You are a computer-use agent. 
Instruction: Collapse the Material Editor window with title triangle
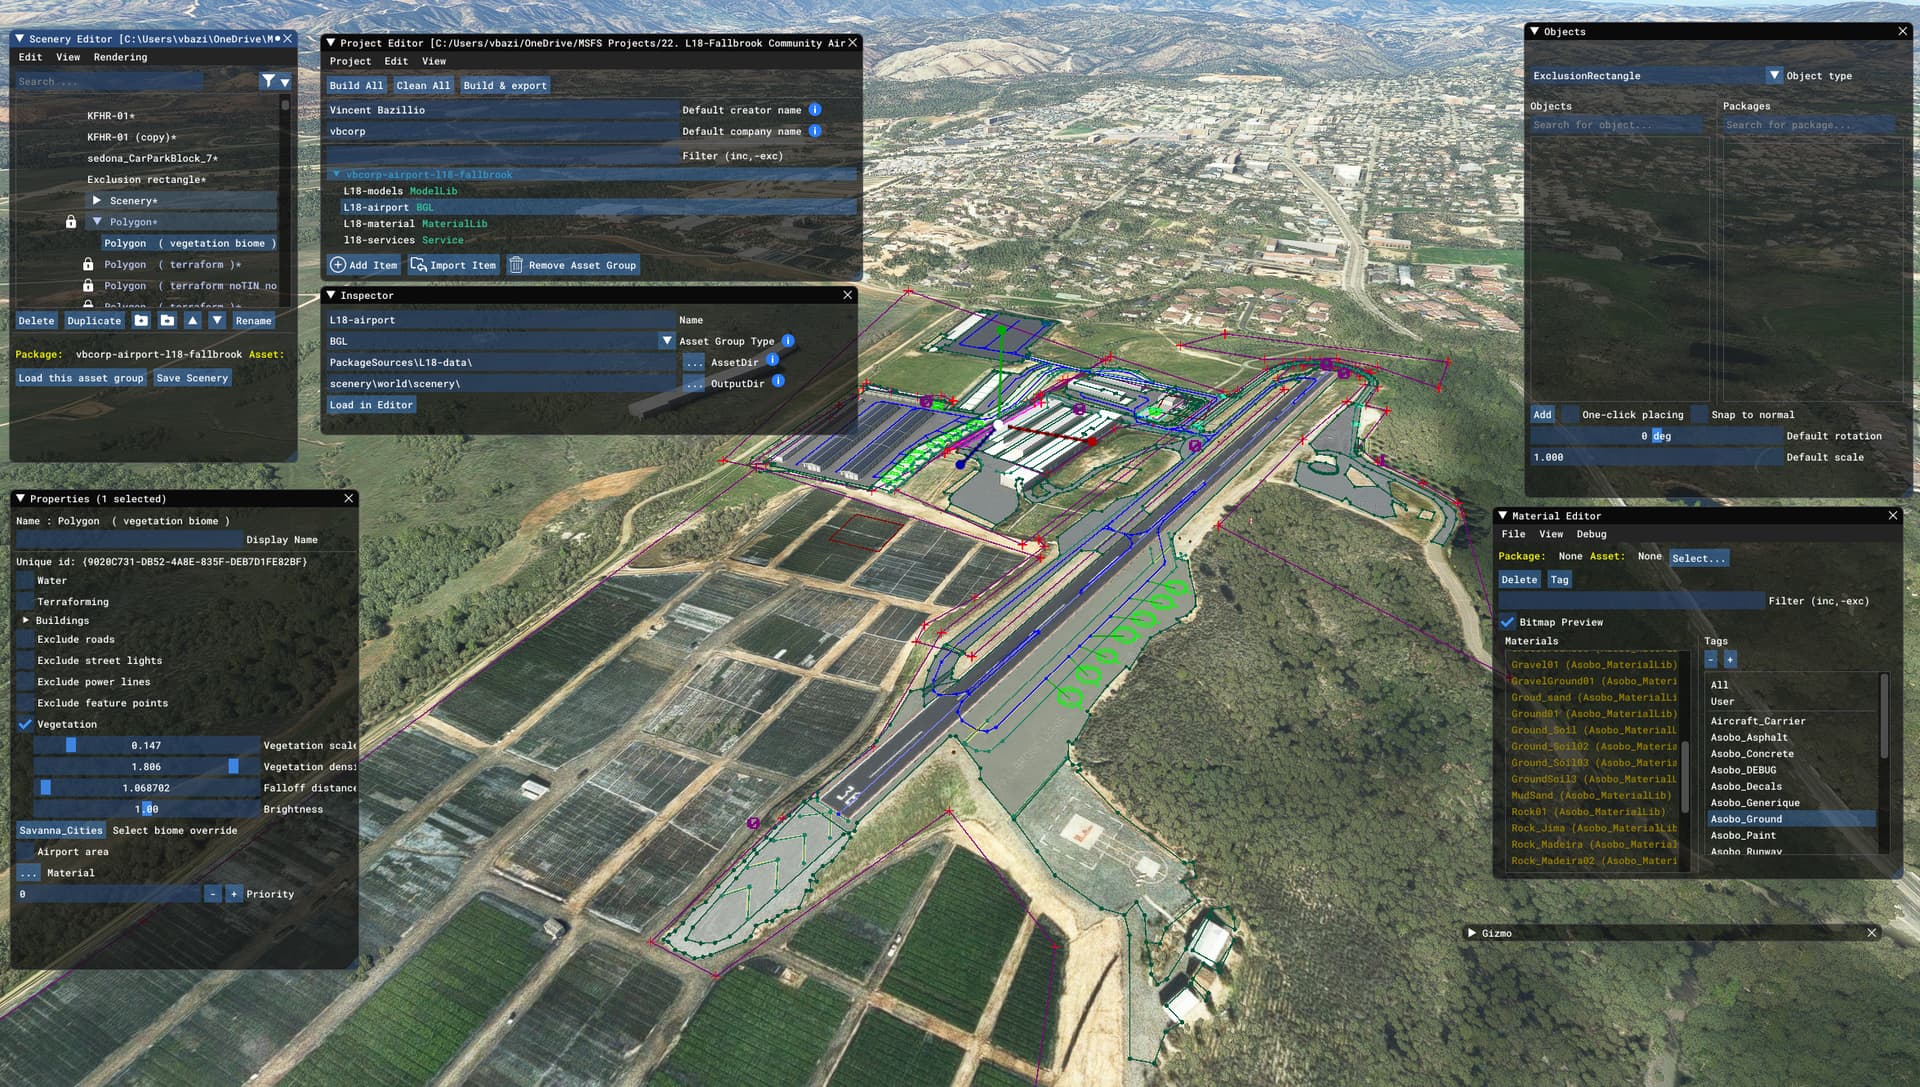coord(1502,515)
